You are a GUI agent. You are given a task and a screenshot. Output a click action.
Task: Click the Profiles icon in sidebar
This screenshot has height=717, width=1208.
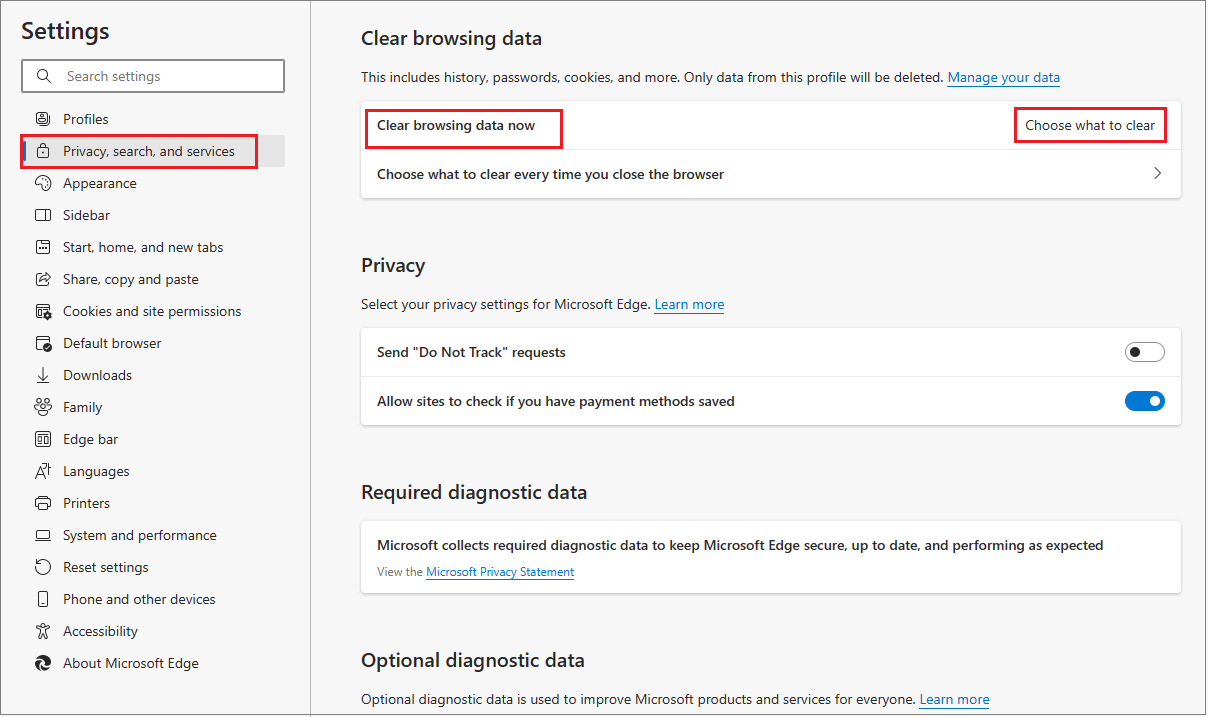point(43,119)
